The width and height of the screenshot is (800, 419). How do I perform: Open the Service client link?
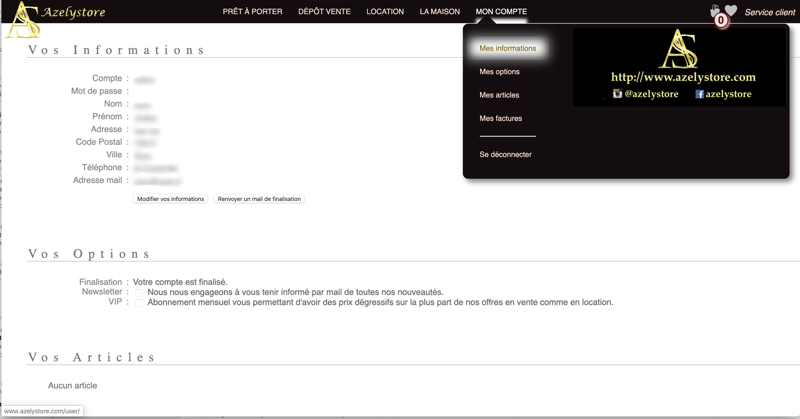pos(770,13)
